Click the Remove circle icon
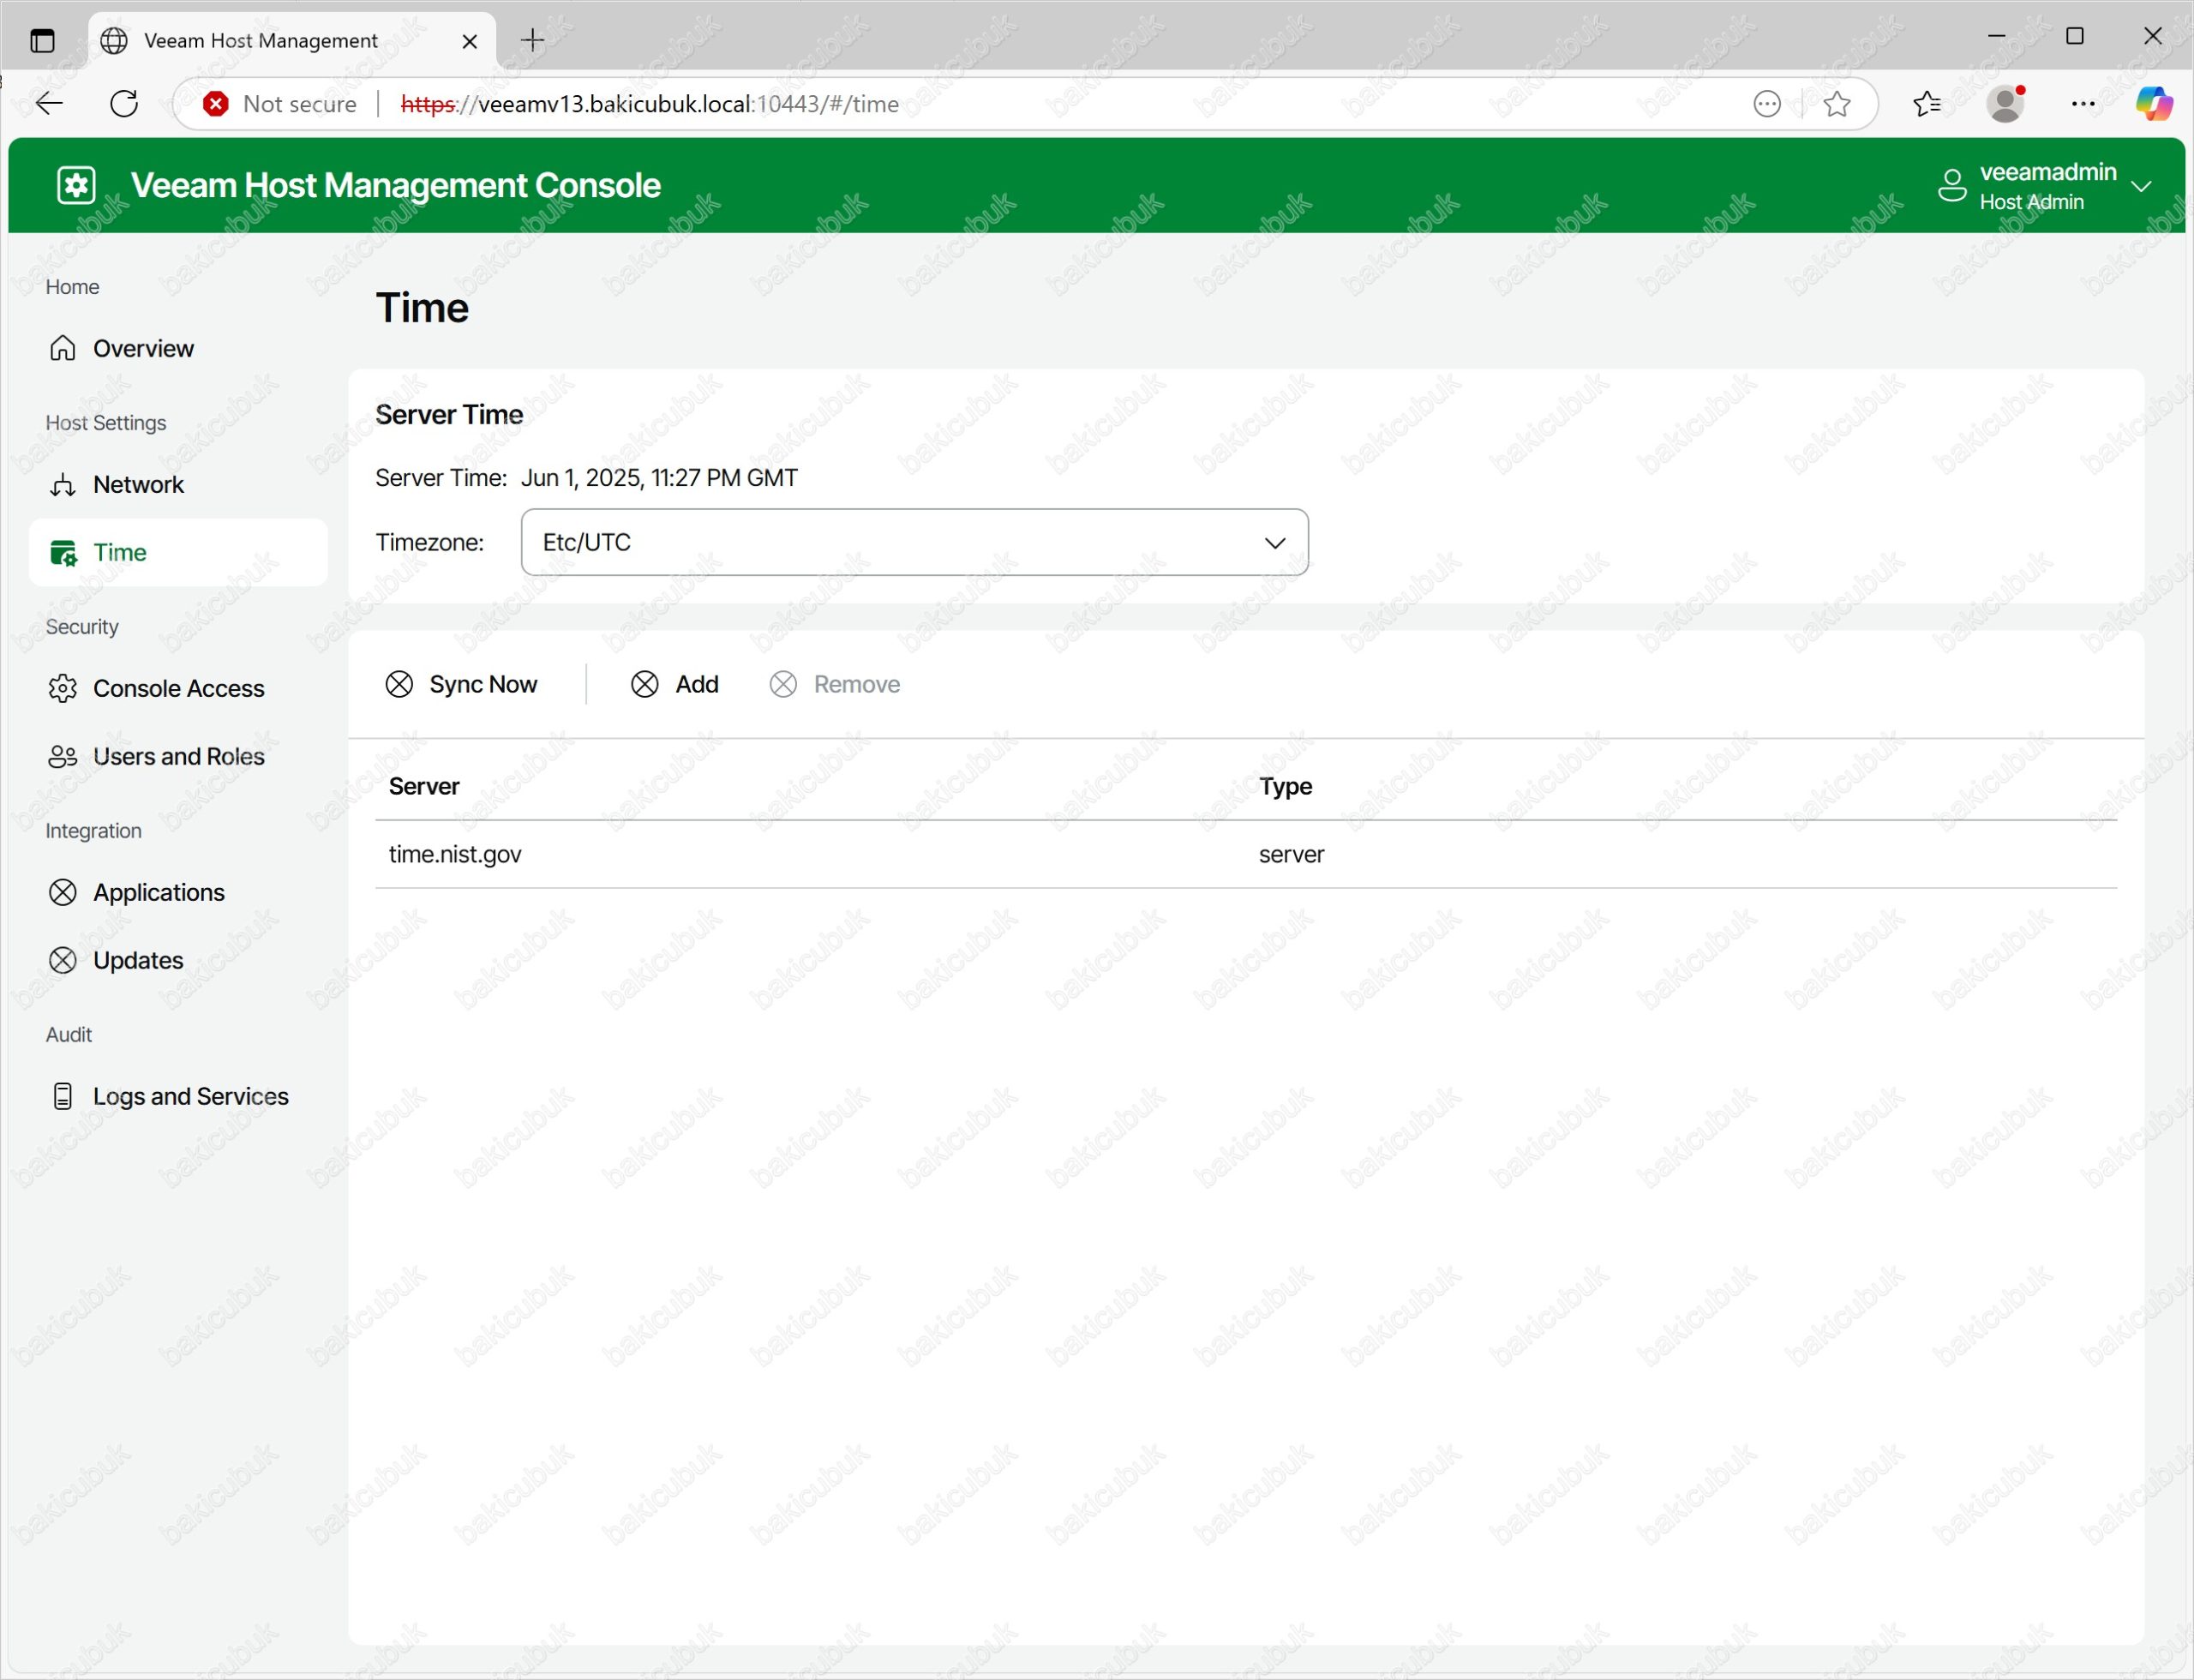 point(783,685)
